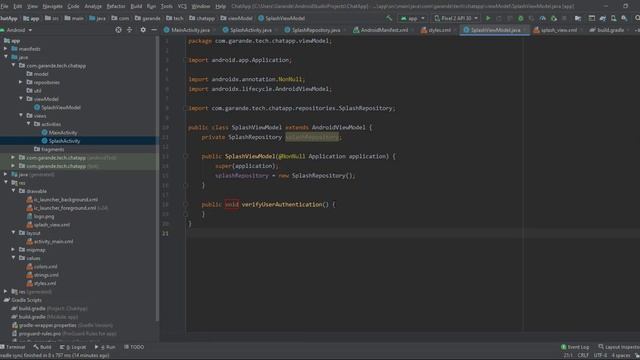This screenshot has width=640, height=360.
Task: Collapse the drawable folder arrow
Action: coord(13,191)
